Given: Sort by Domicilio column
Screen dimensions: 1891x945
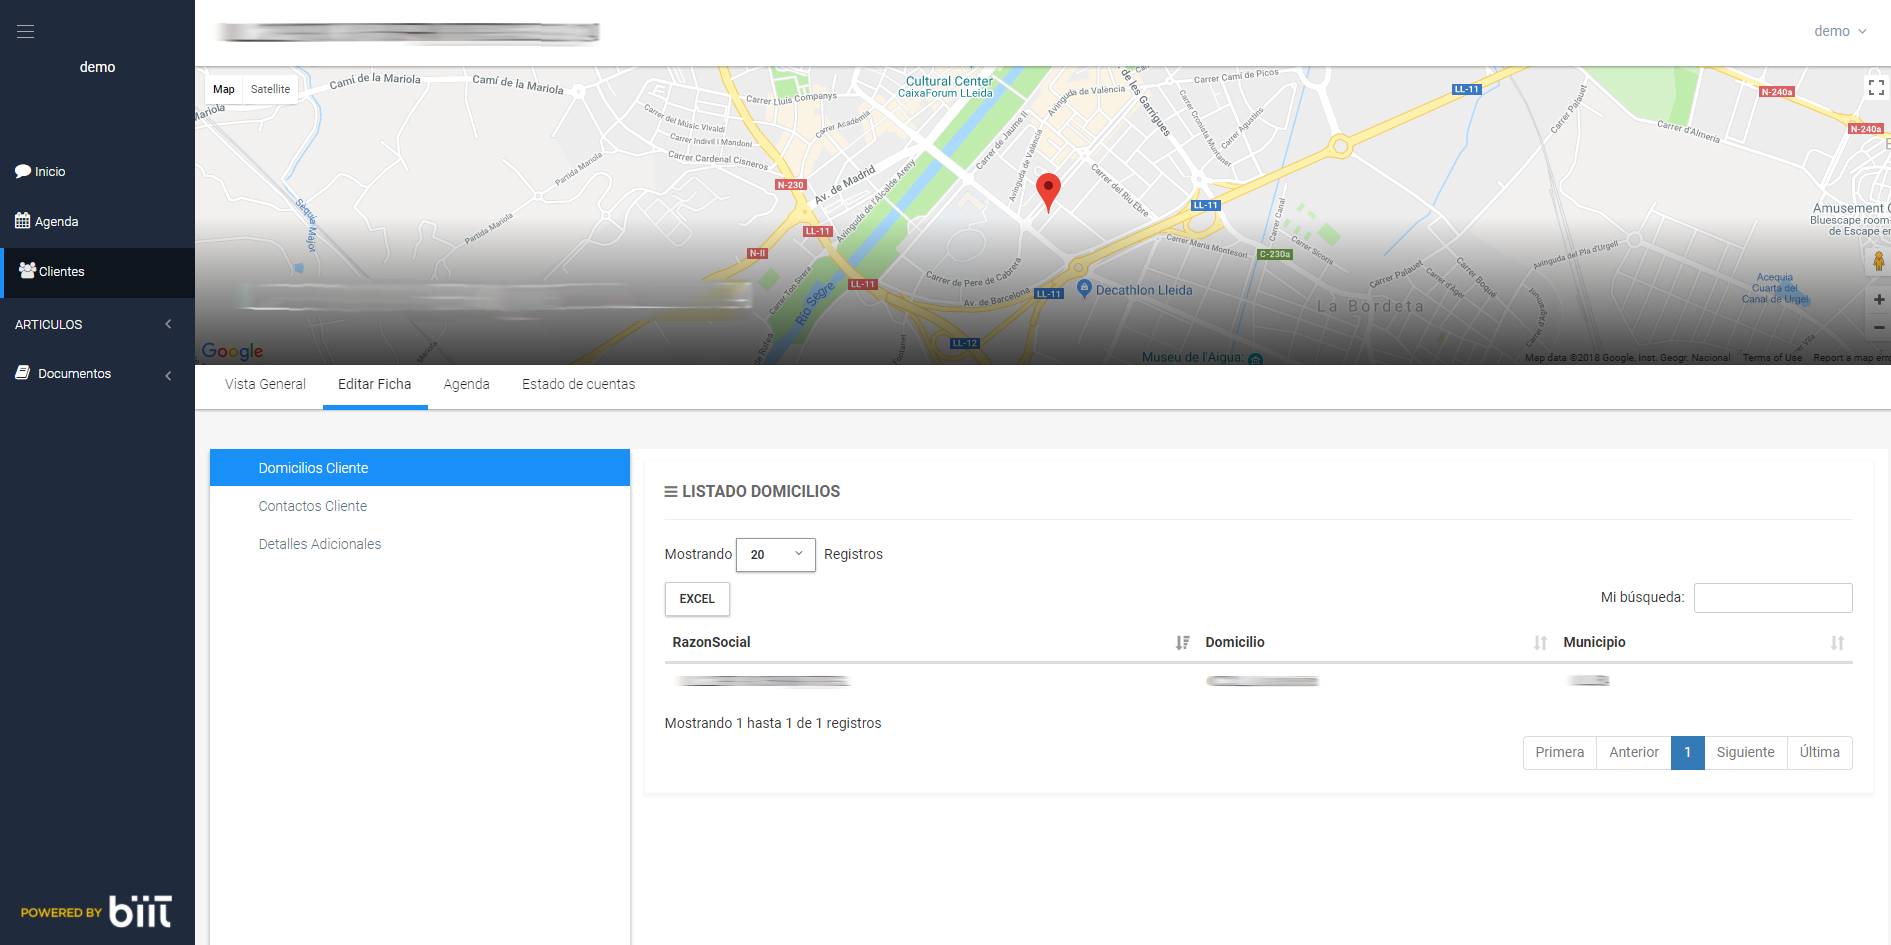Looking at the screenshot, I should pyautogui.click(x=1376, y=643).
